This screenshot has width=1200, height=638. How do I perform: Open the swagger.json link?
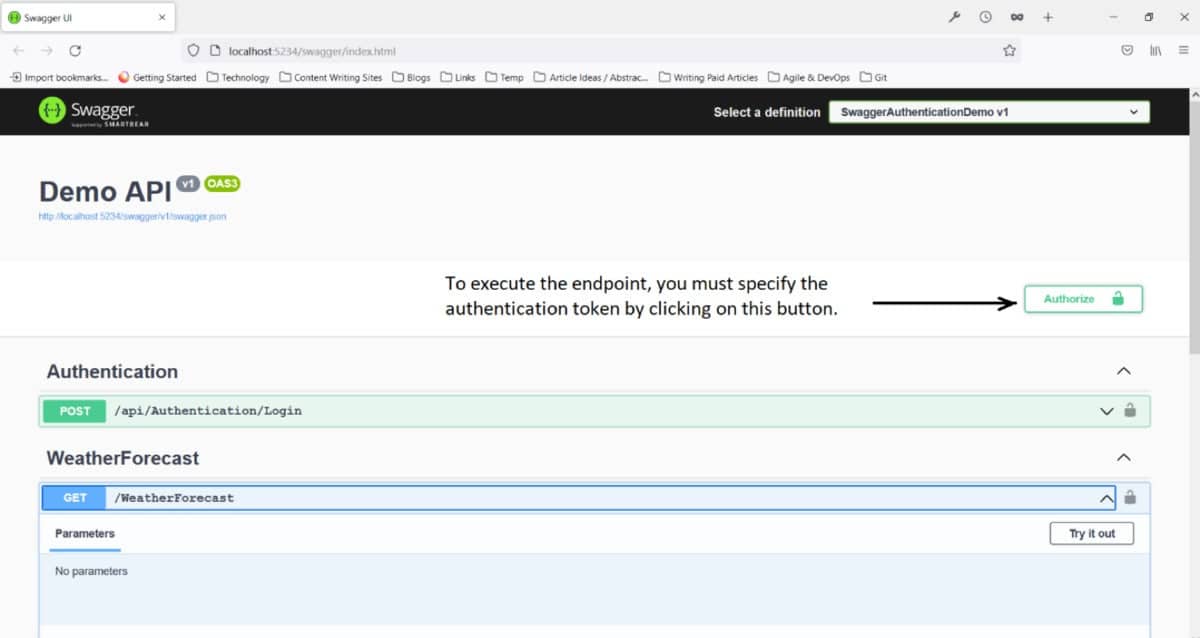click(x=132, y=216)
